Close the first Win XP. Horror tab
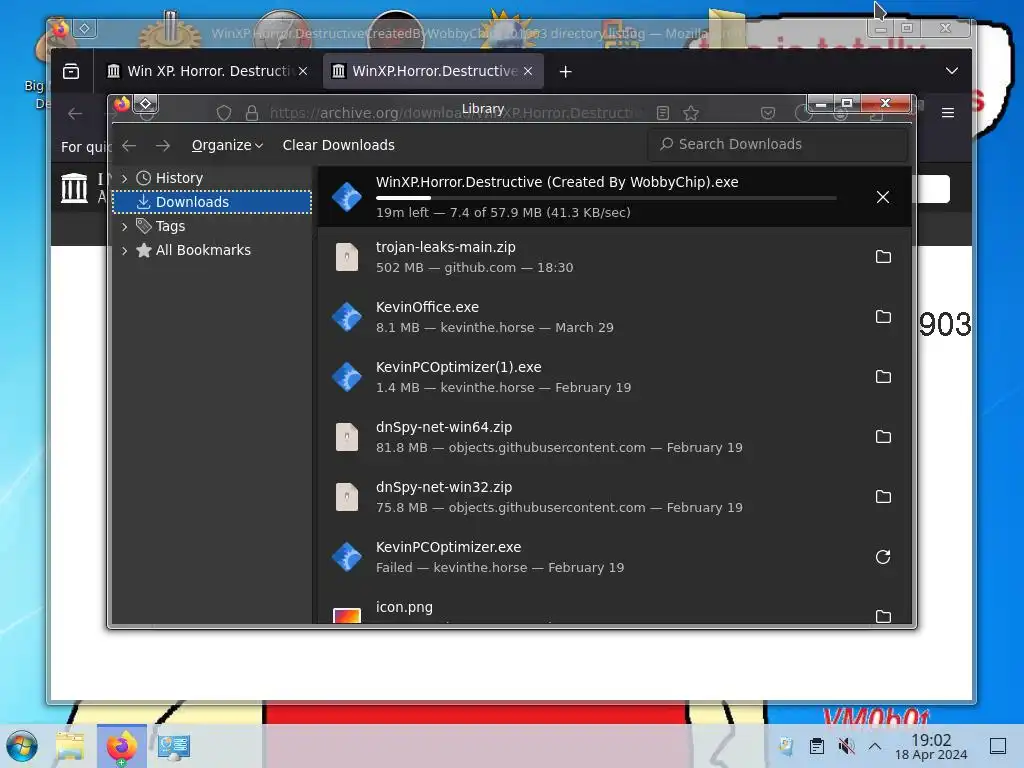1024x768 pixels. tap(303, 71)
